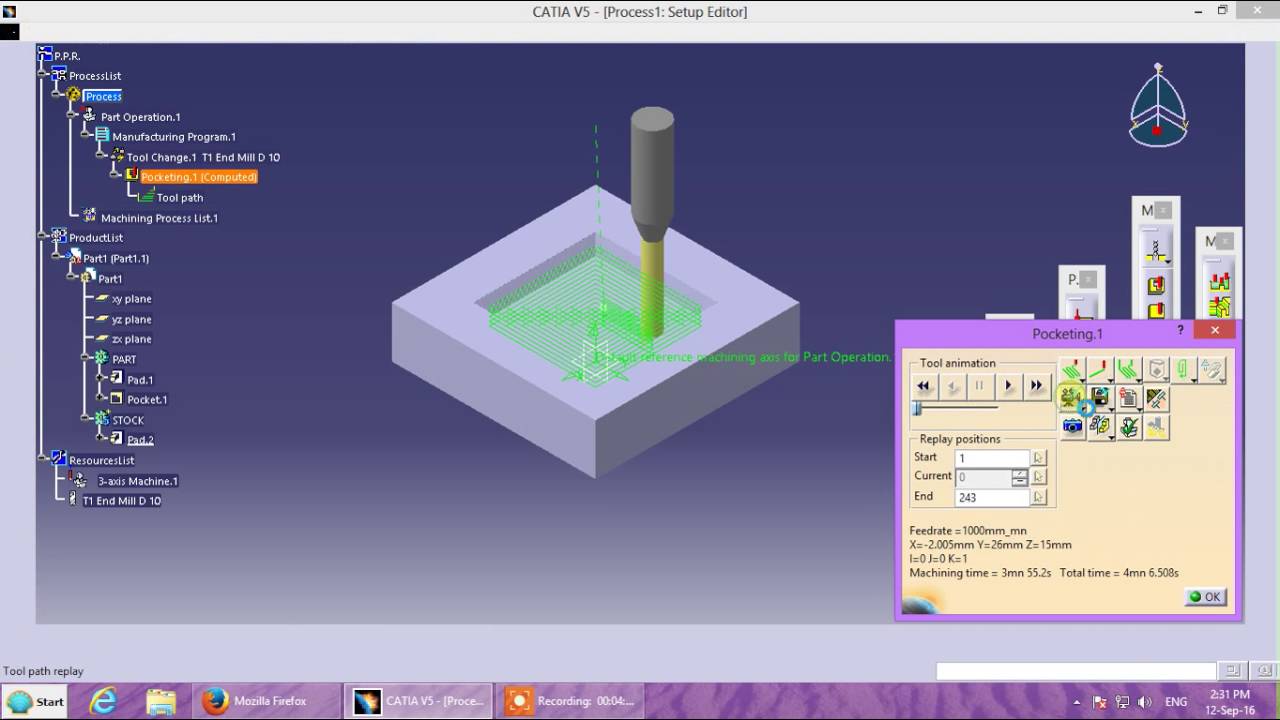The width and height of the screenshot is (1280, 720).
Task: Select T1 End Mill D 10 resource
Action: coord(121,501)
